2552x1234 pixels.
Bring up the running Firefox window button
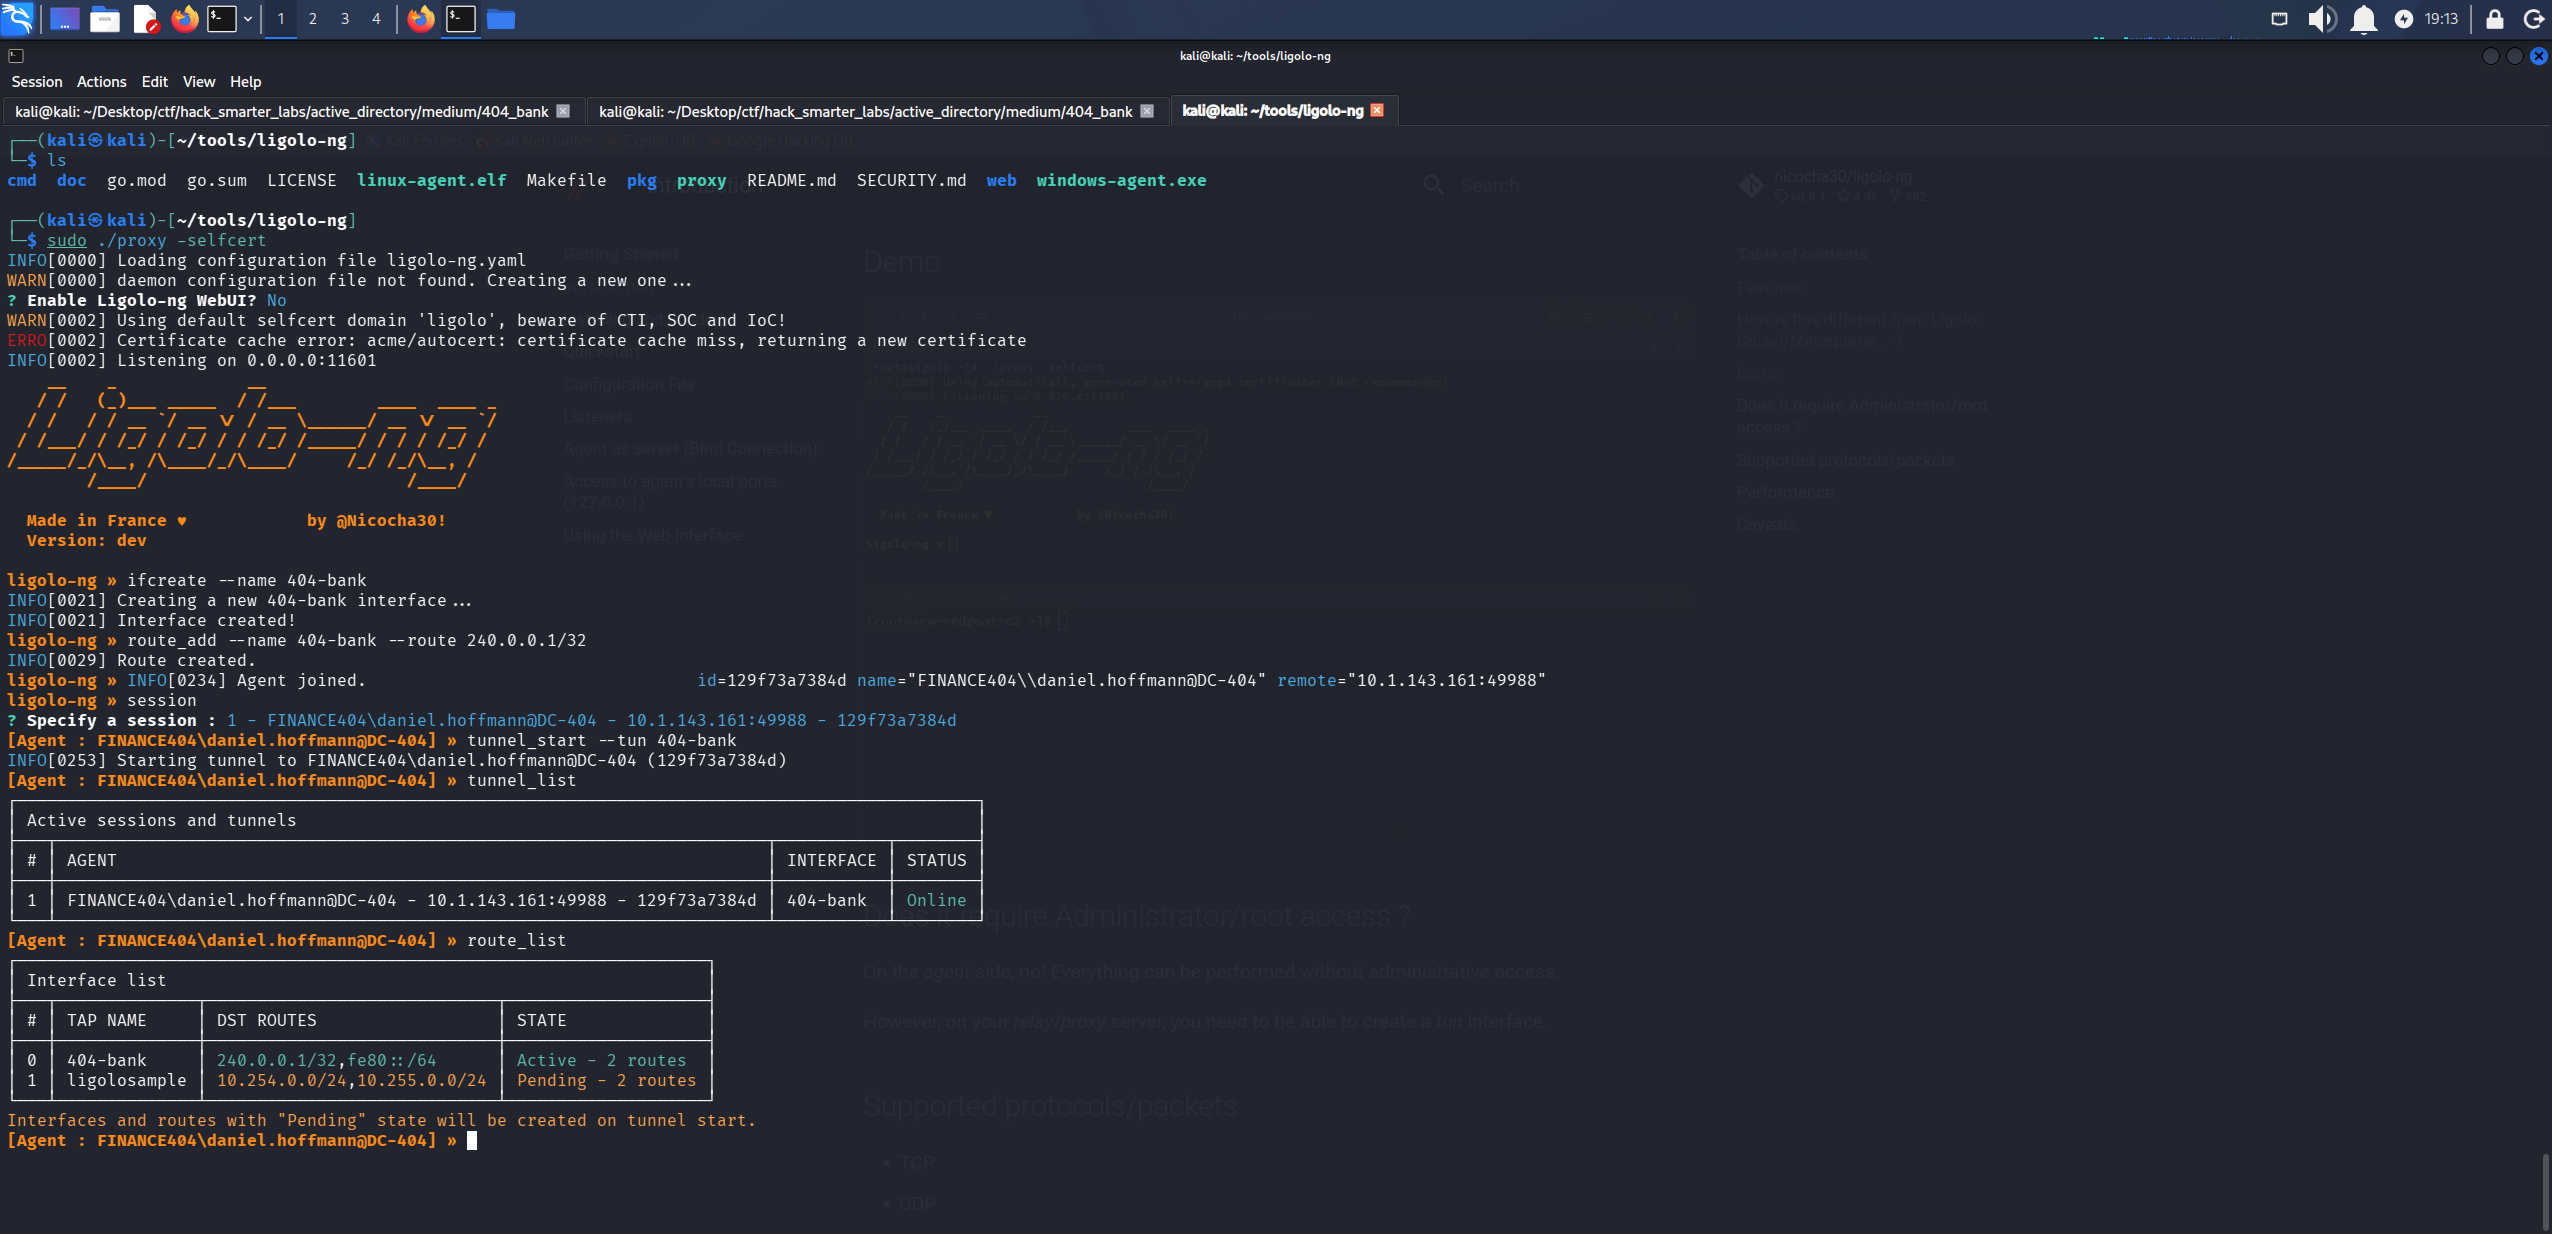(x=421, y=19)
